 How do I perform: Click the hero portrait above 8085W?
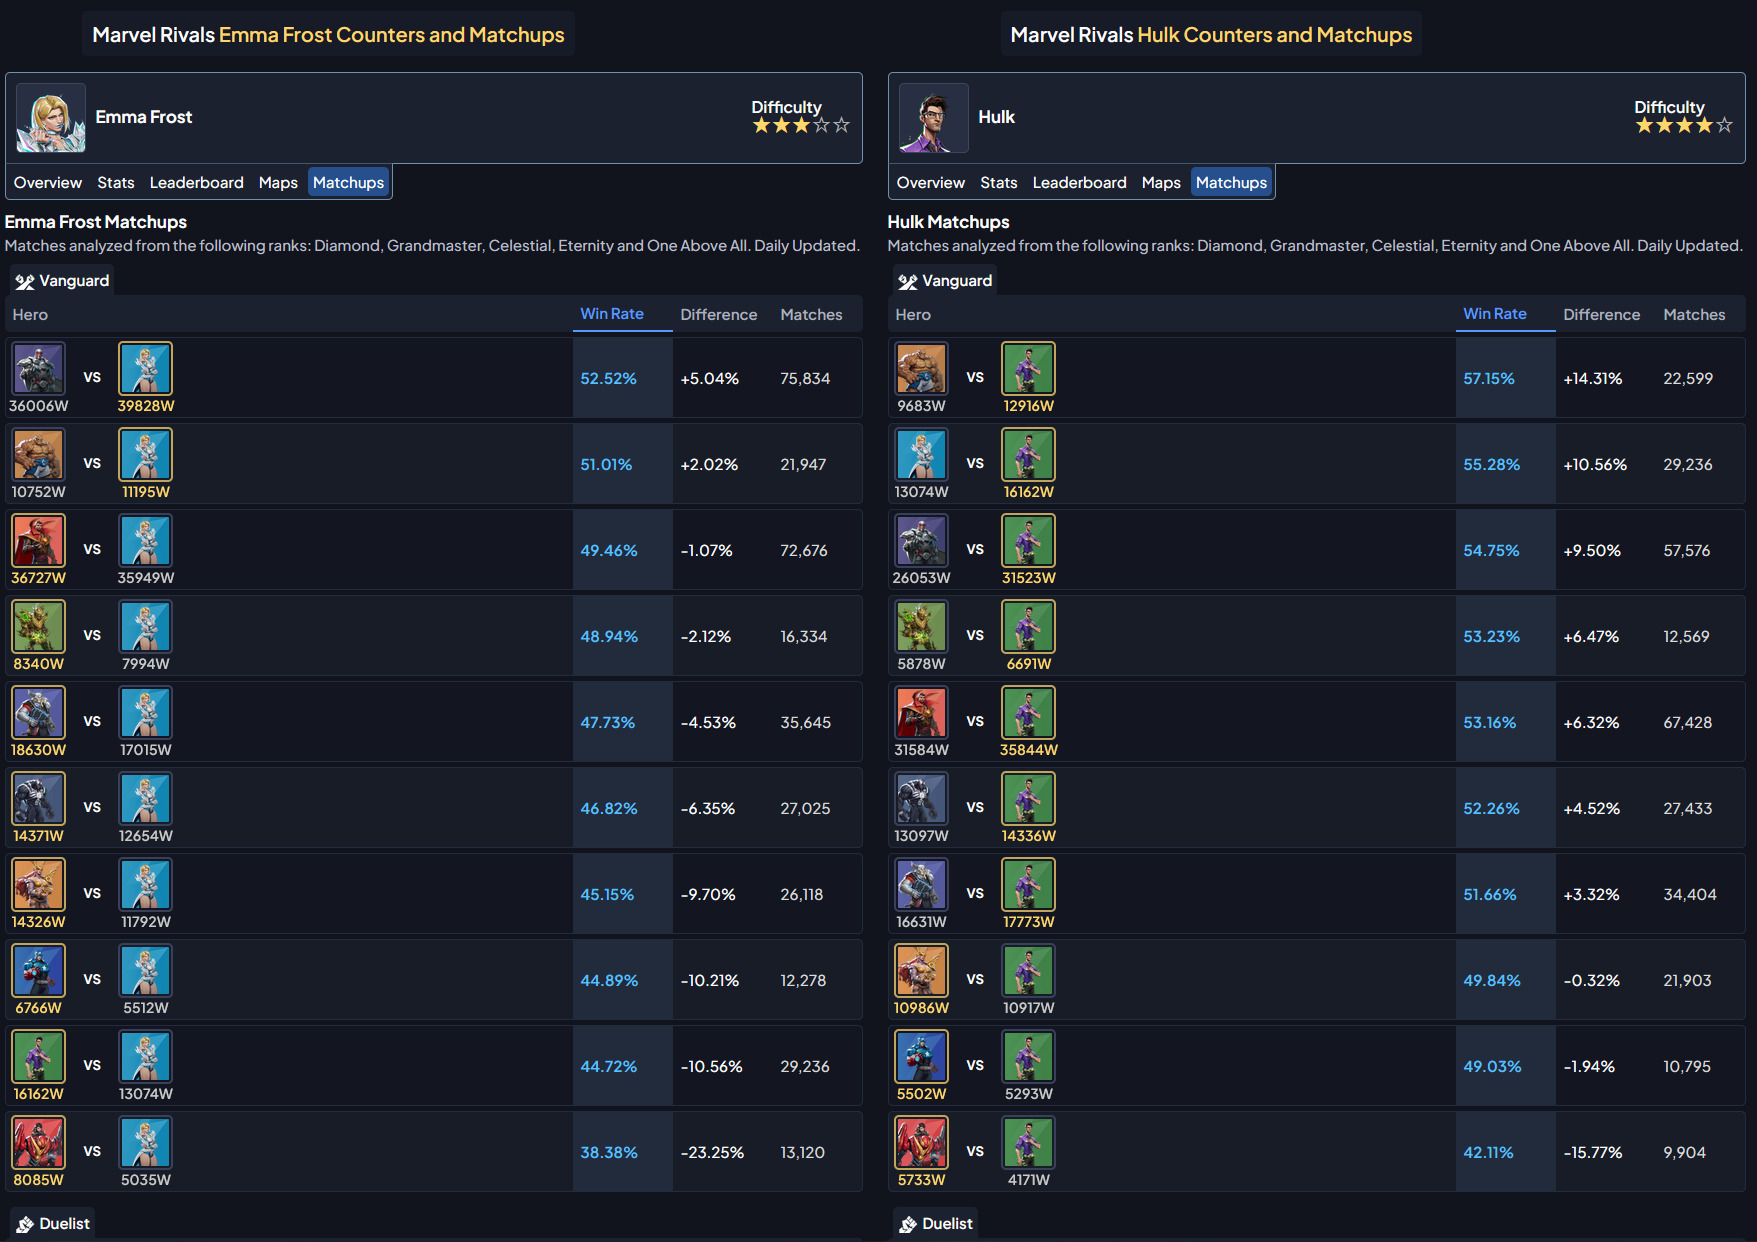click(39, 1142)
